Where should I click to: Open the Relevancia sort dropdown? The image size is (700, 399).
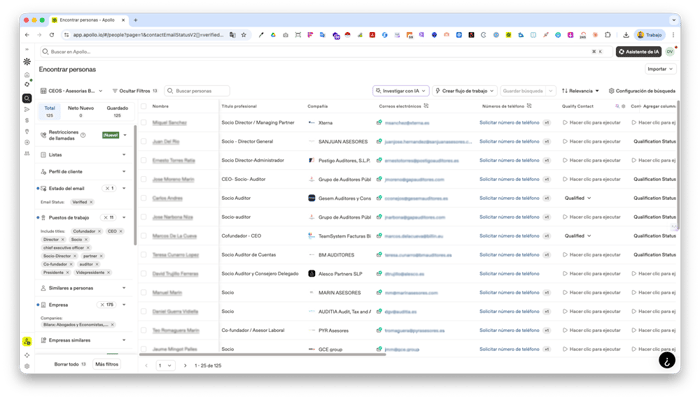(x=580, y=91)
